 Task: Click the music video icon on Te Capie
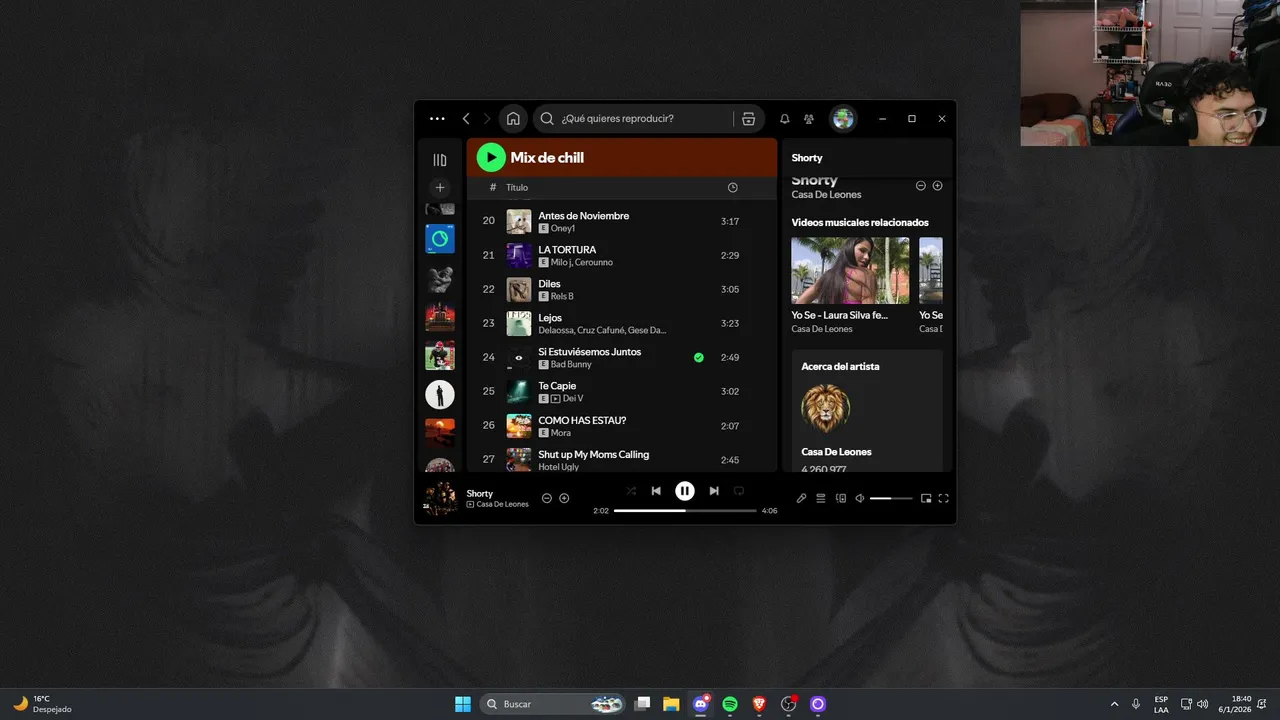[x=555, y=399]
